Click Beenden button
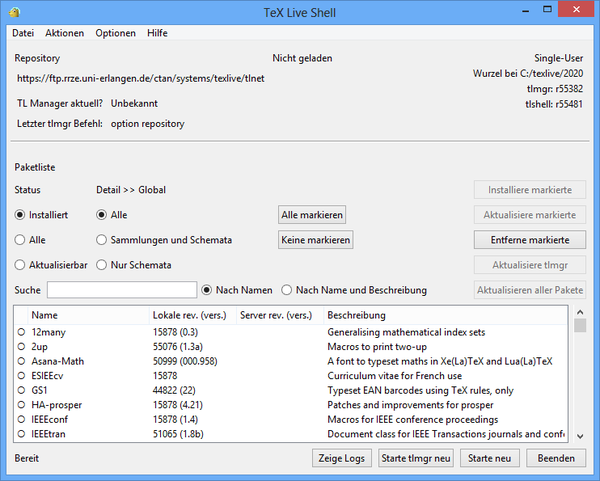Image resolution: width=600 pixels, height=481 pixels. pos(556,458)
